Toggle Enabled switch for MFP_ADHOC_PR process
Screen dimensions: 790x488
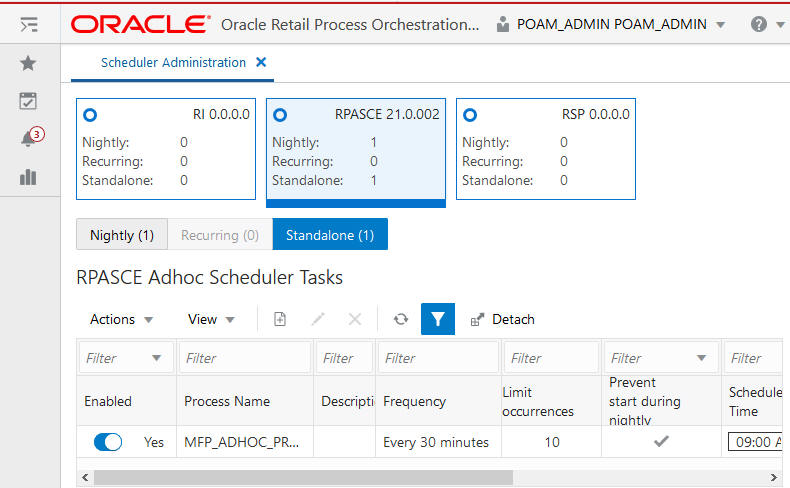pyautogui.click(x=108, y=442)
